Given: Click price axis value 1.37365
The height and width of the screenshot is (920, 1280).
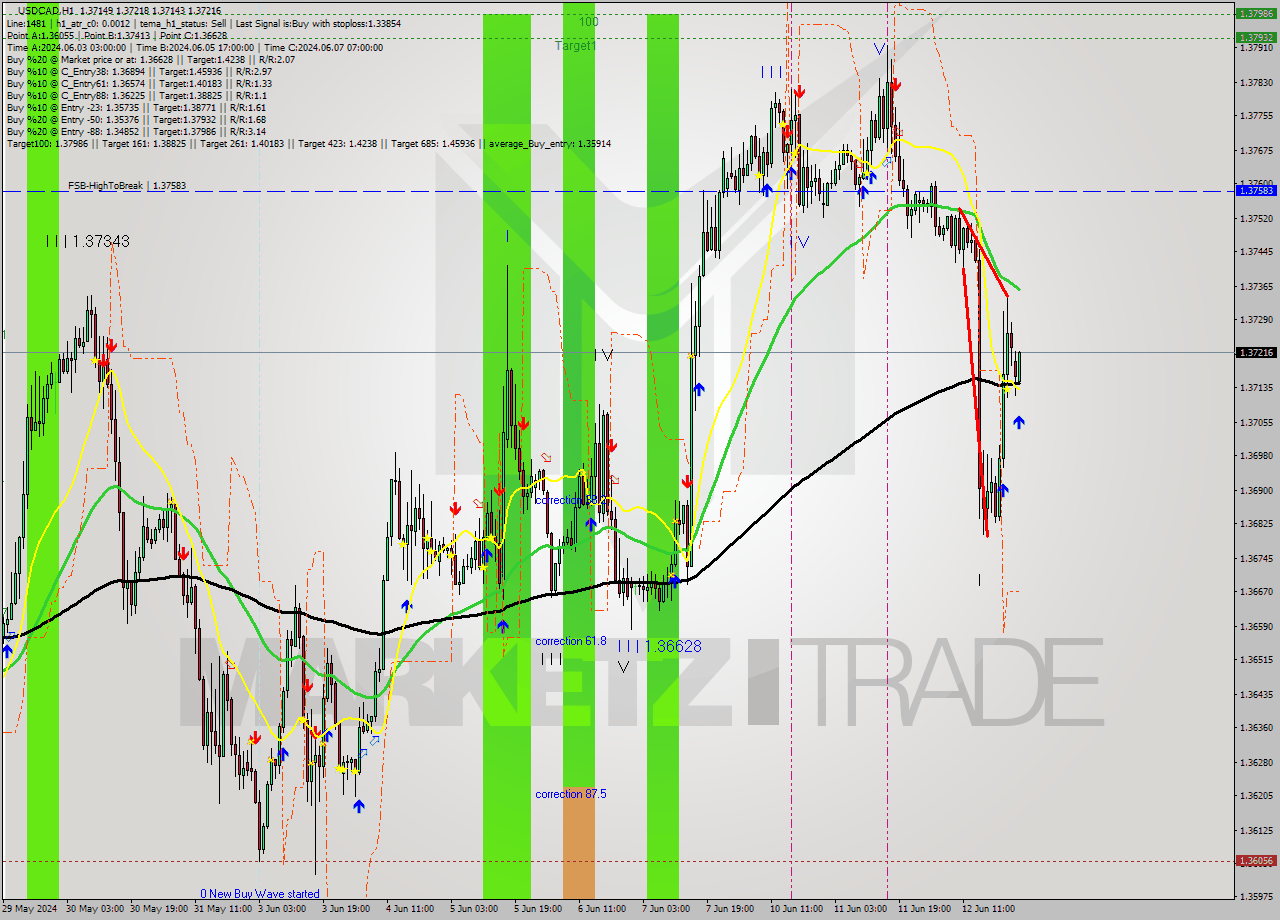Looking at the screenshot, I should click(1256, 287).
